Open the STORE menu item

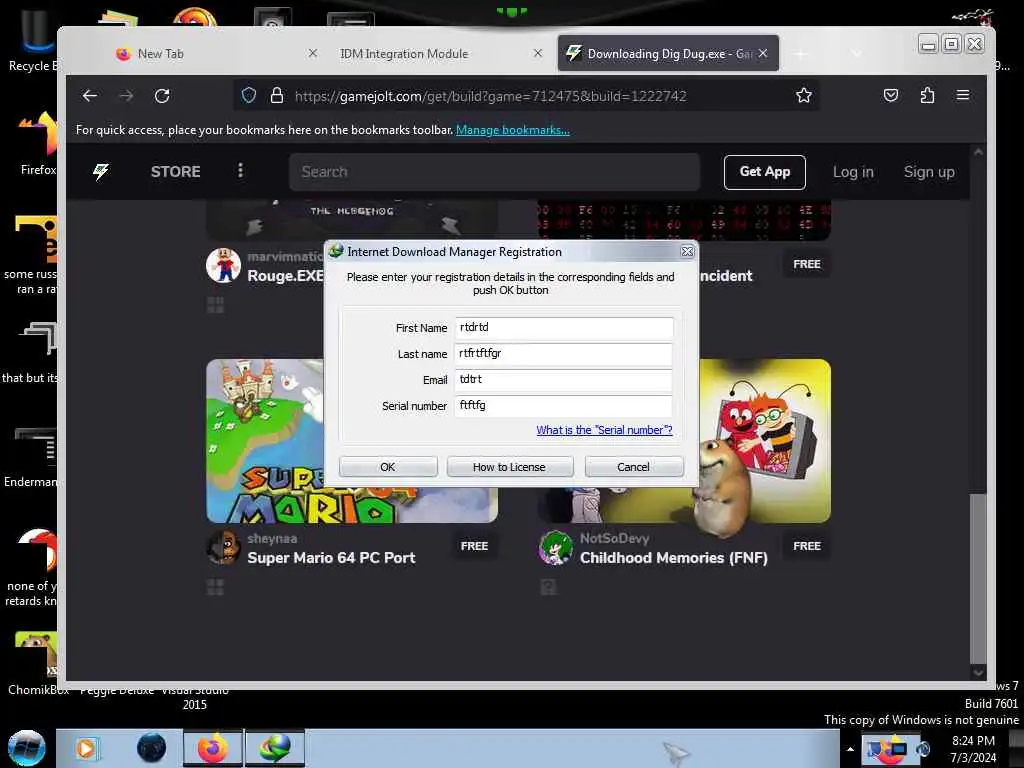(x=175, y=172)
